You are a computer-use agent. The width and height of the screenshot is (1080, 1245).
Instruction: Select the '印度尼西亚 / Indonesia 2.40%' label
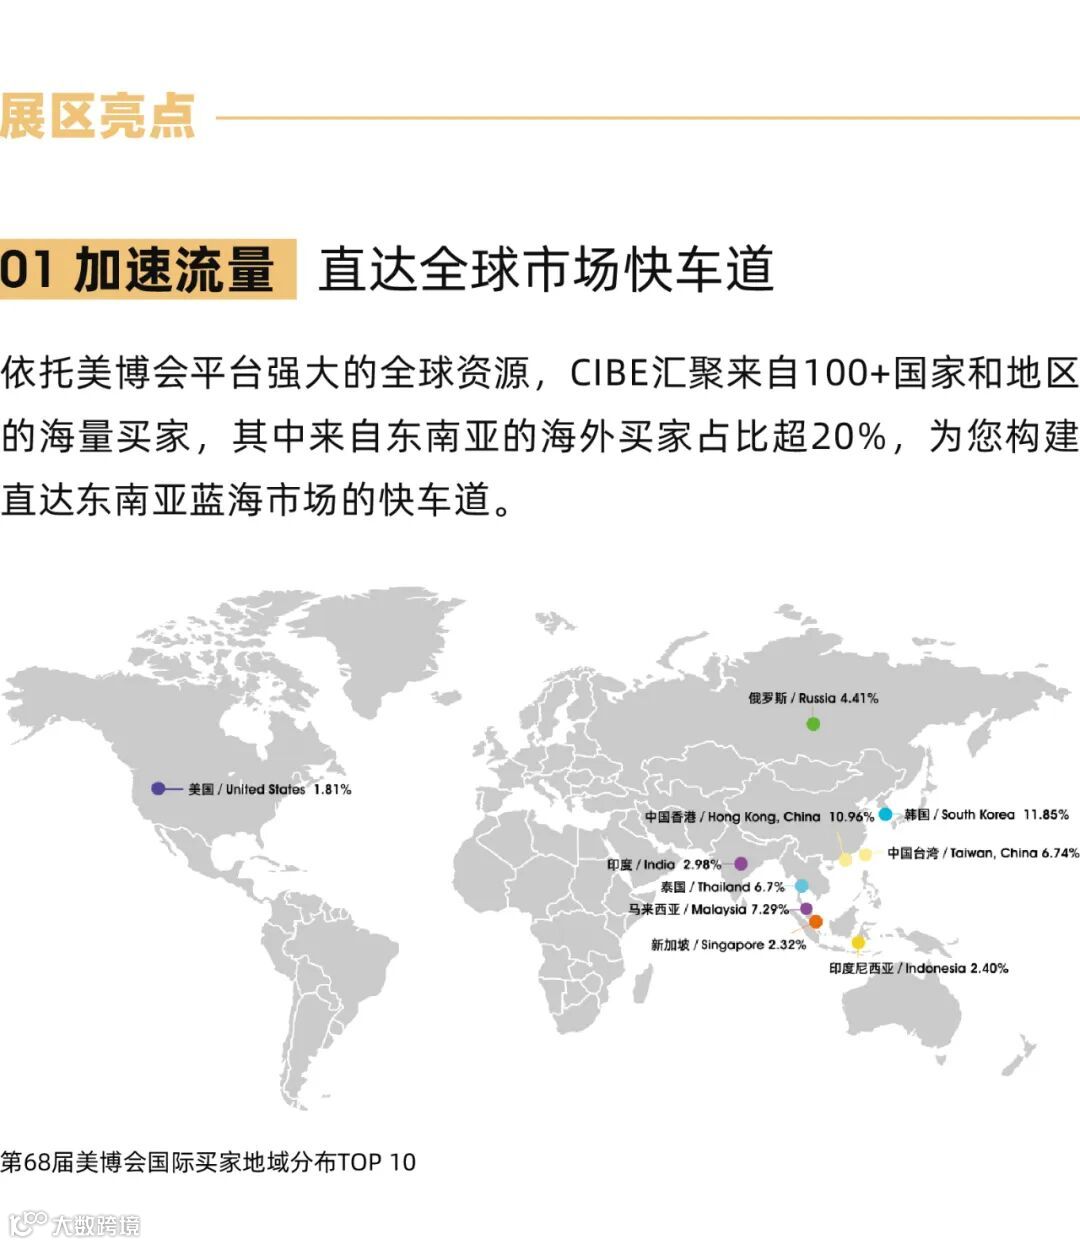[918, 968]
